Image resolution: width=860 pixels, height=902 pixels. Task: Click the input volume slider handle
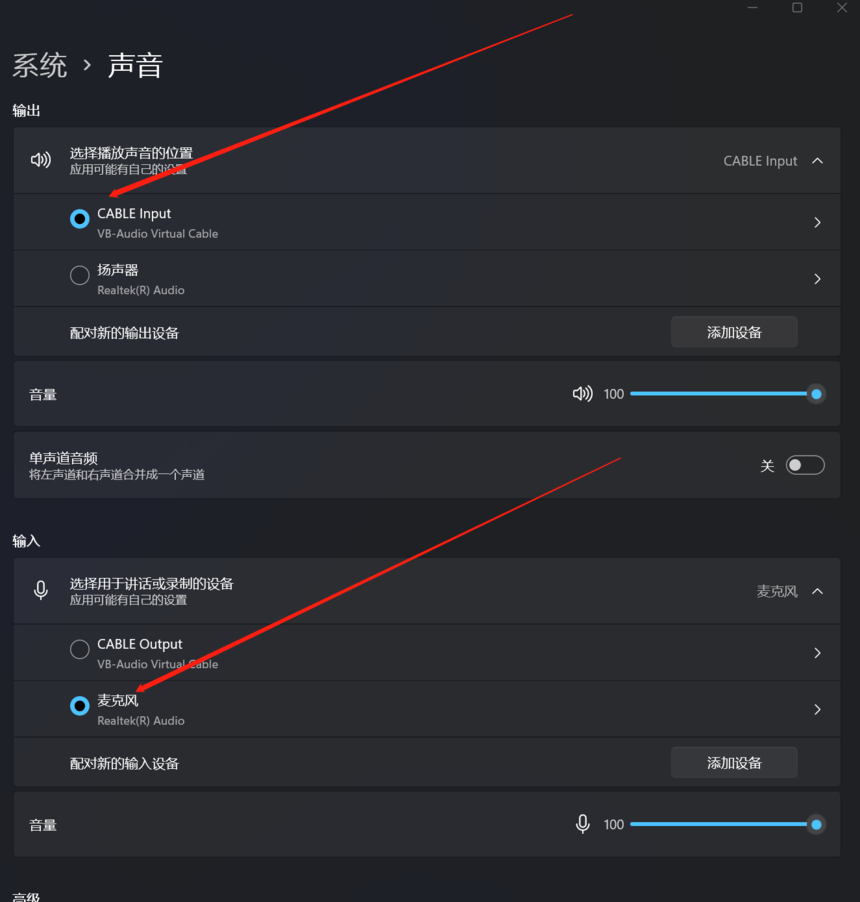click(x=816, y=824)
